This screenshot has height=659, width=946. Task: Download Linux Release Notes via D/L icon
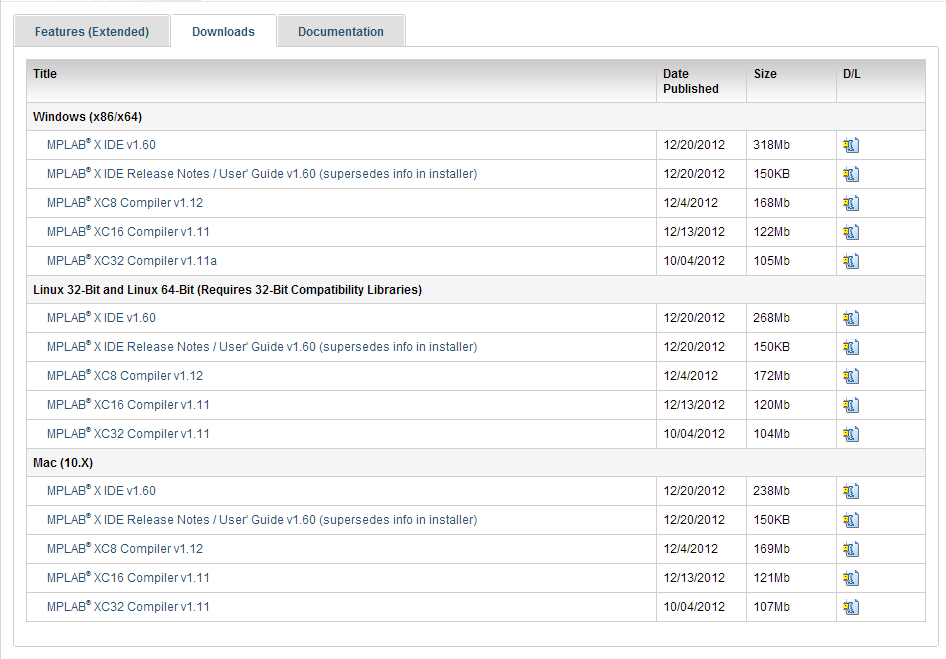tap(851, 348)
